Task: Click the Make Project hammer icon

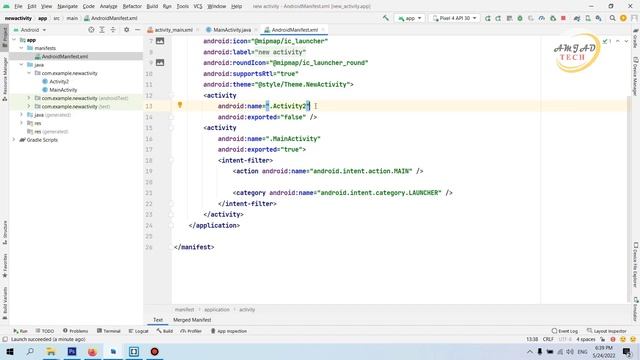Action: (385, 18)
